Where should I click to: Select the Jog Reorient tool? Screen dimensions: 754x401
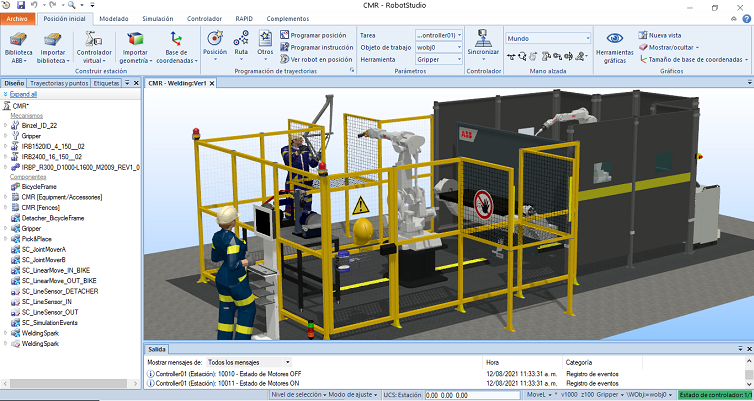tap(568, 56)
